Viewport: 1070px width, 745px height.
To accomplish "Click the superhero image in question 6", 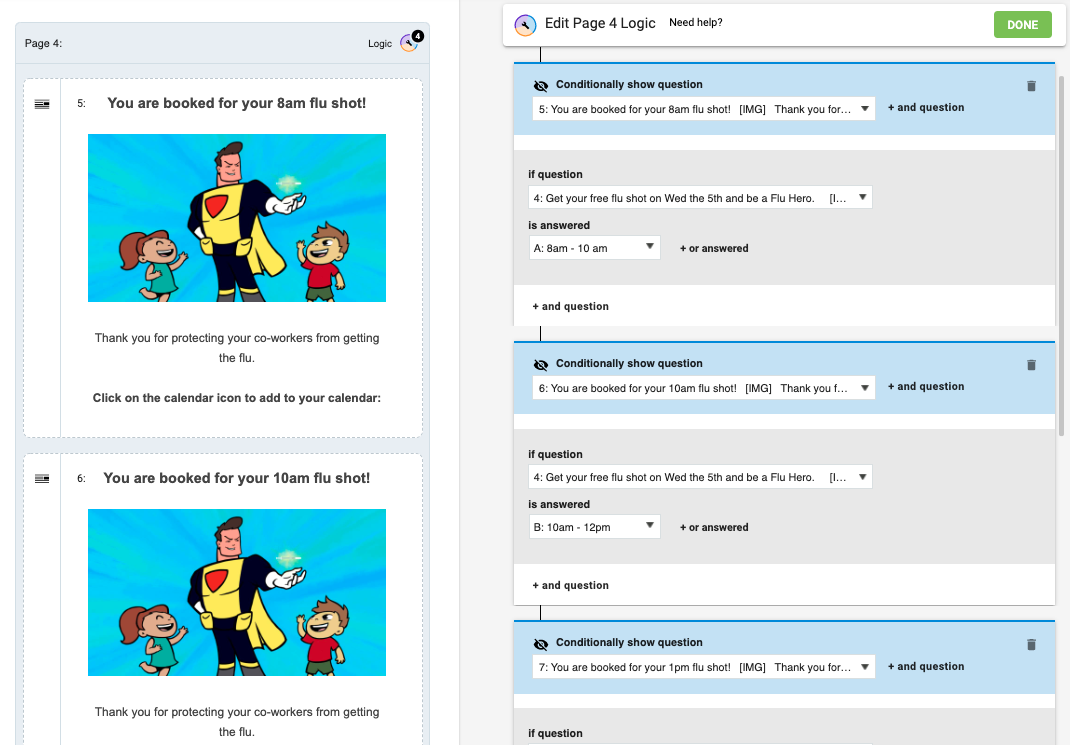I will pyautogui.click(x=237, y=592).
